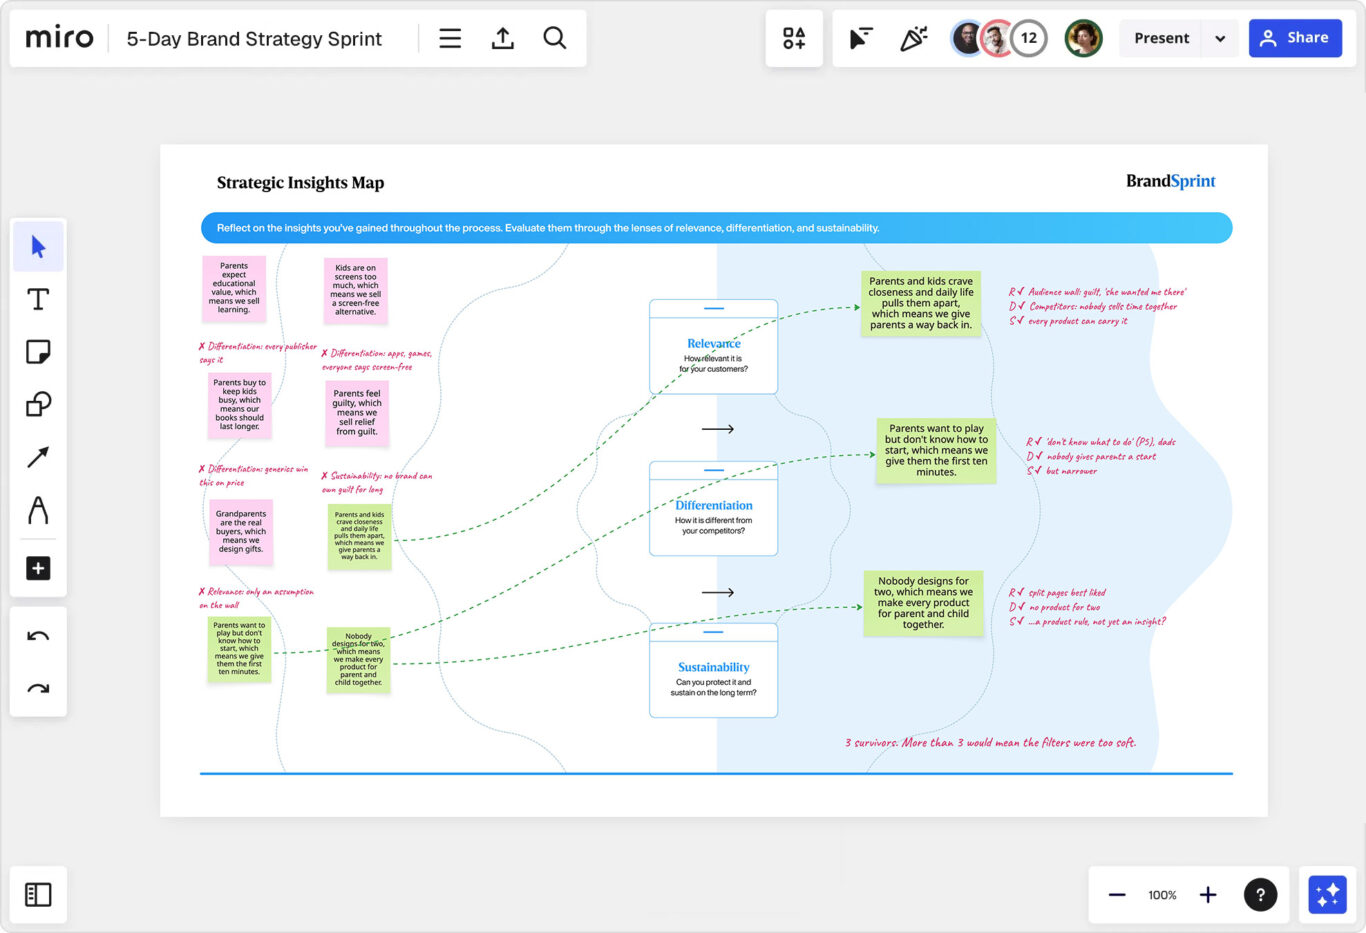Viewport: 1366px width, 933px height.
Task: Select green note 'Nobody designs for two' on right
Action: point(923,603)
